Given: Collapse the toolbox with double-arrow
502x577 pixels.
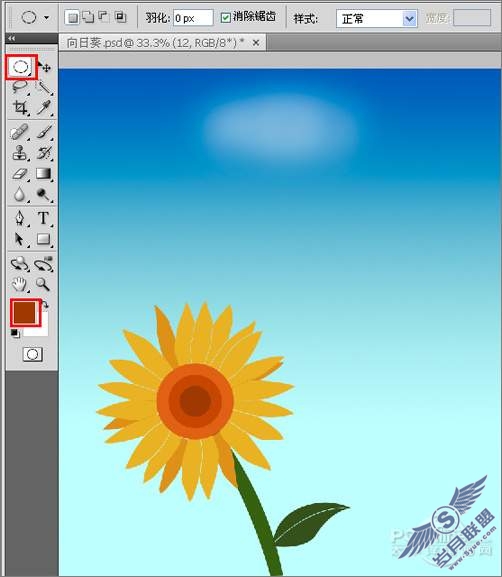Looking at the screenshot, I should [11, 38].
